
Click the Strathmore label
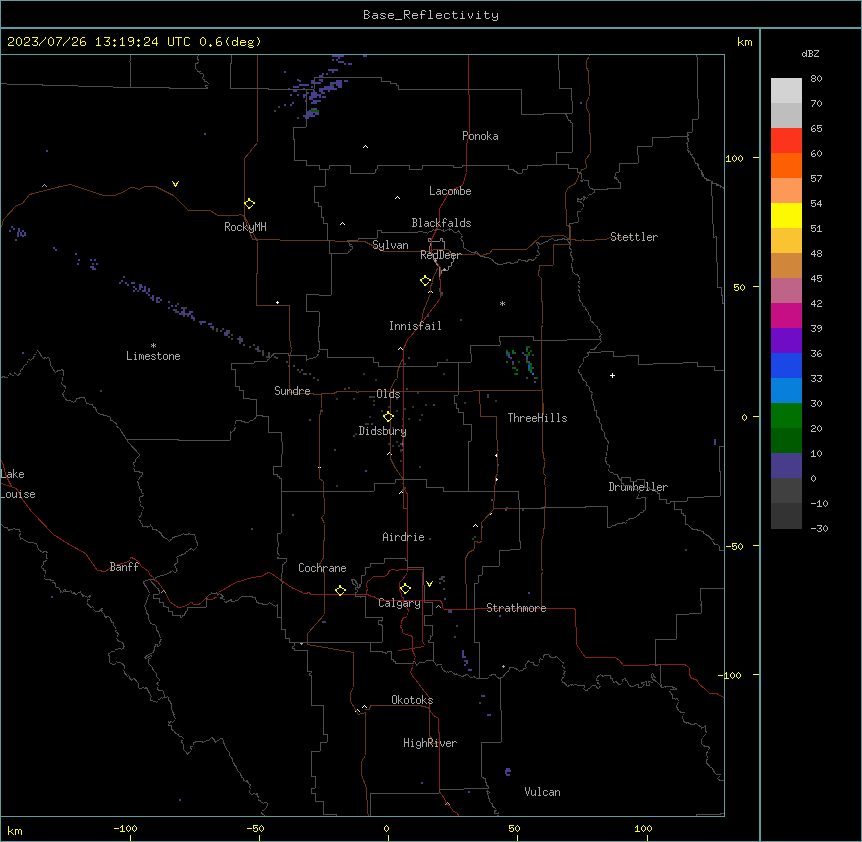coord(516,608)
